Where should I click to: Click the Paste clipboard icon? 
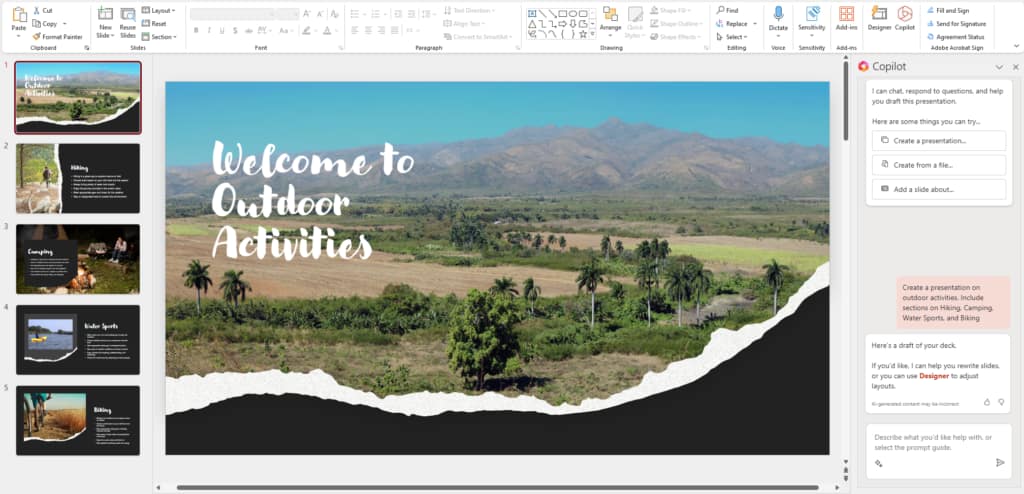click(19, 14)
